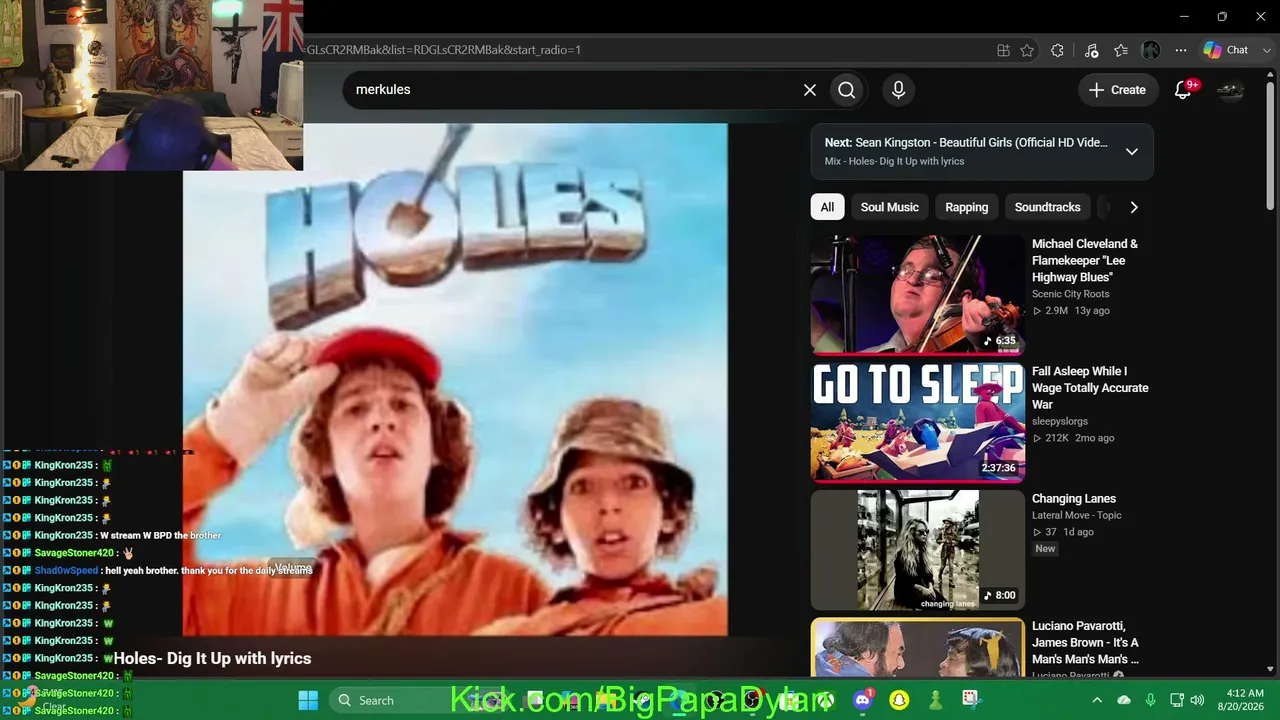
Task: Open the Pavarotti James Brown video thumbnail
Action: 918,647
